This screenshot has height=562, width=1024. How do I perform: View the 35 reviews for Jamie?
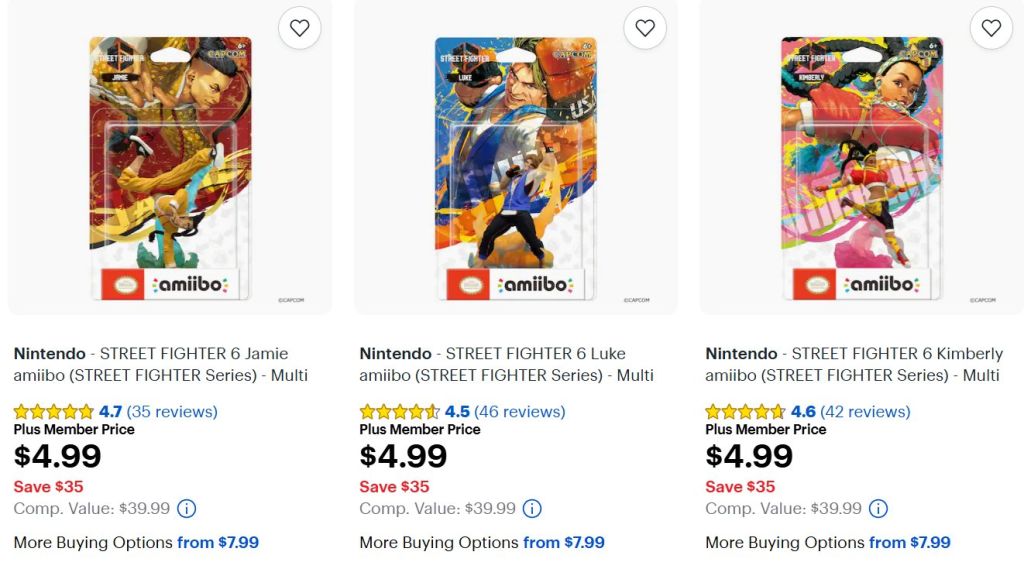pos(172,412)
